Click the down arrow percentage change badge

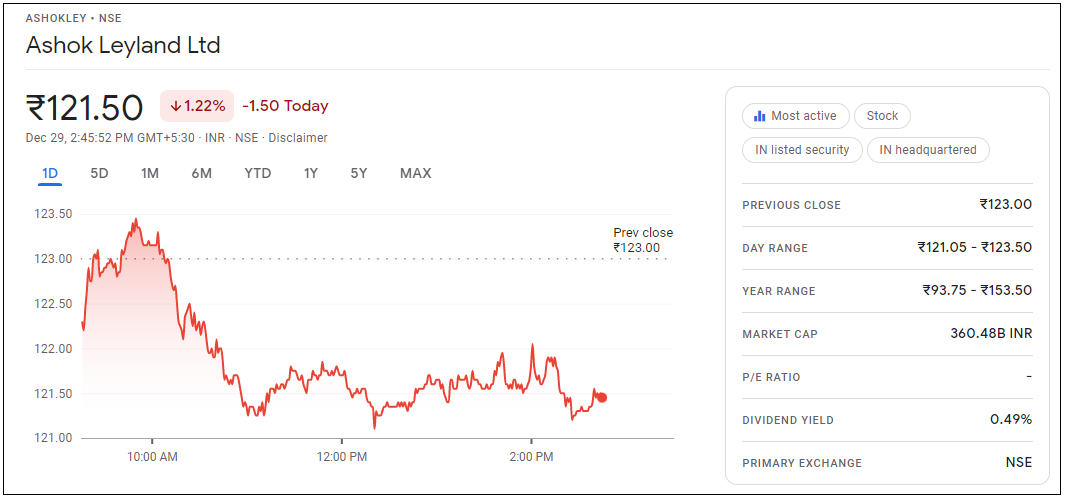point(197,106)
